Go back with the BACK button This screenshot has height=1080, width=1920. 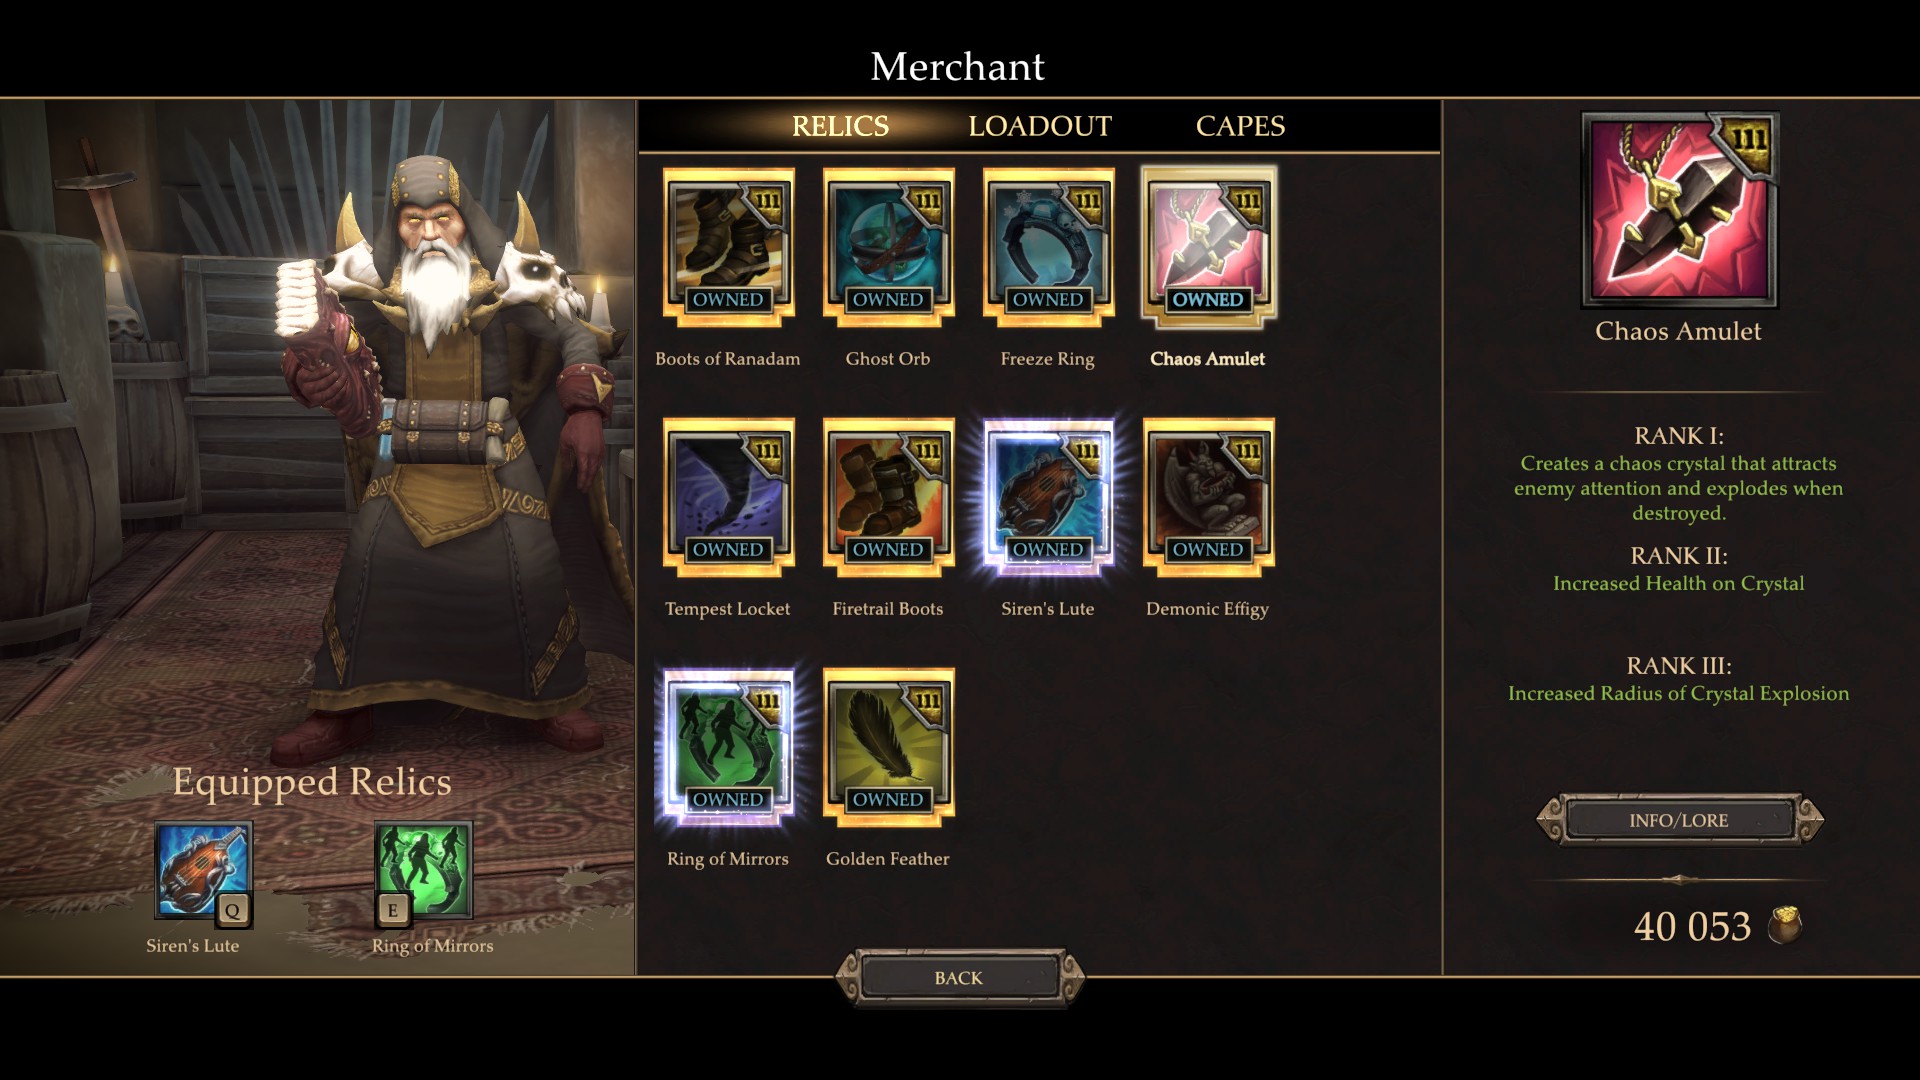pos(959,977)
